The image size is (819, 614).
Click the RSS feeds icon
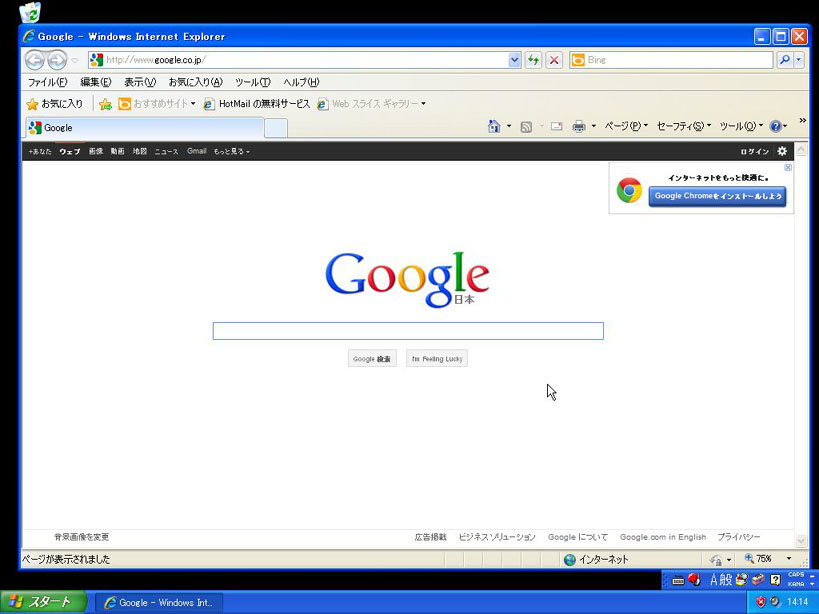[x=526, y=126]
